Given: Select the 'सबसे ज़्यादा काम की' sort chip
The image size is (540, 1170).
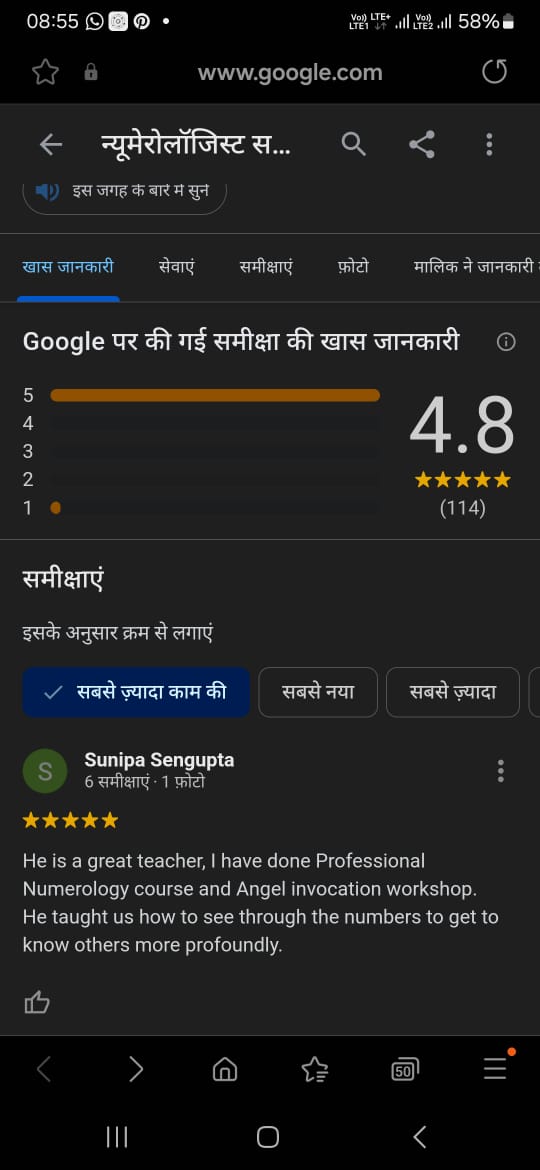Looking at the screenshot, I should (136, 692).
